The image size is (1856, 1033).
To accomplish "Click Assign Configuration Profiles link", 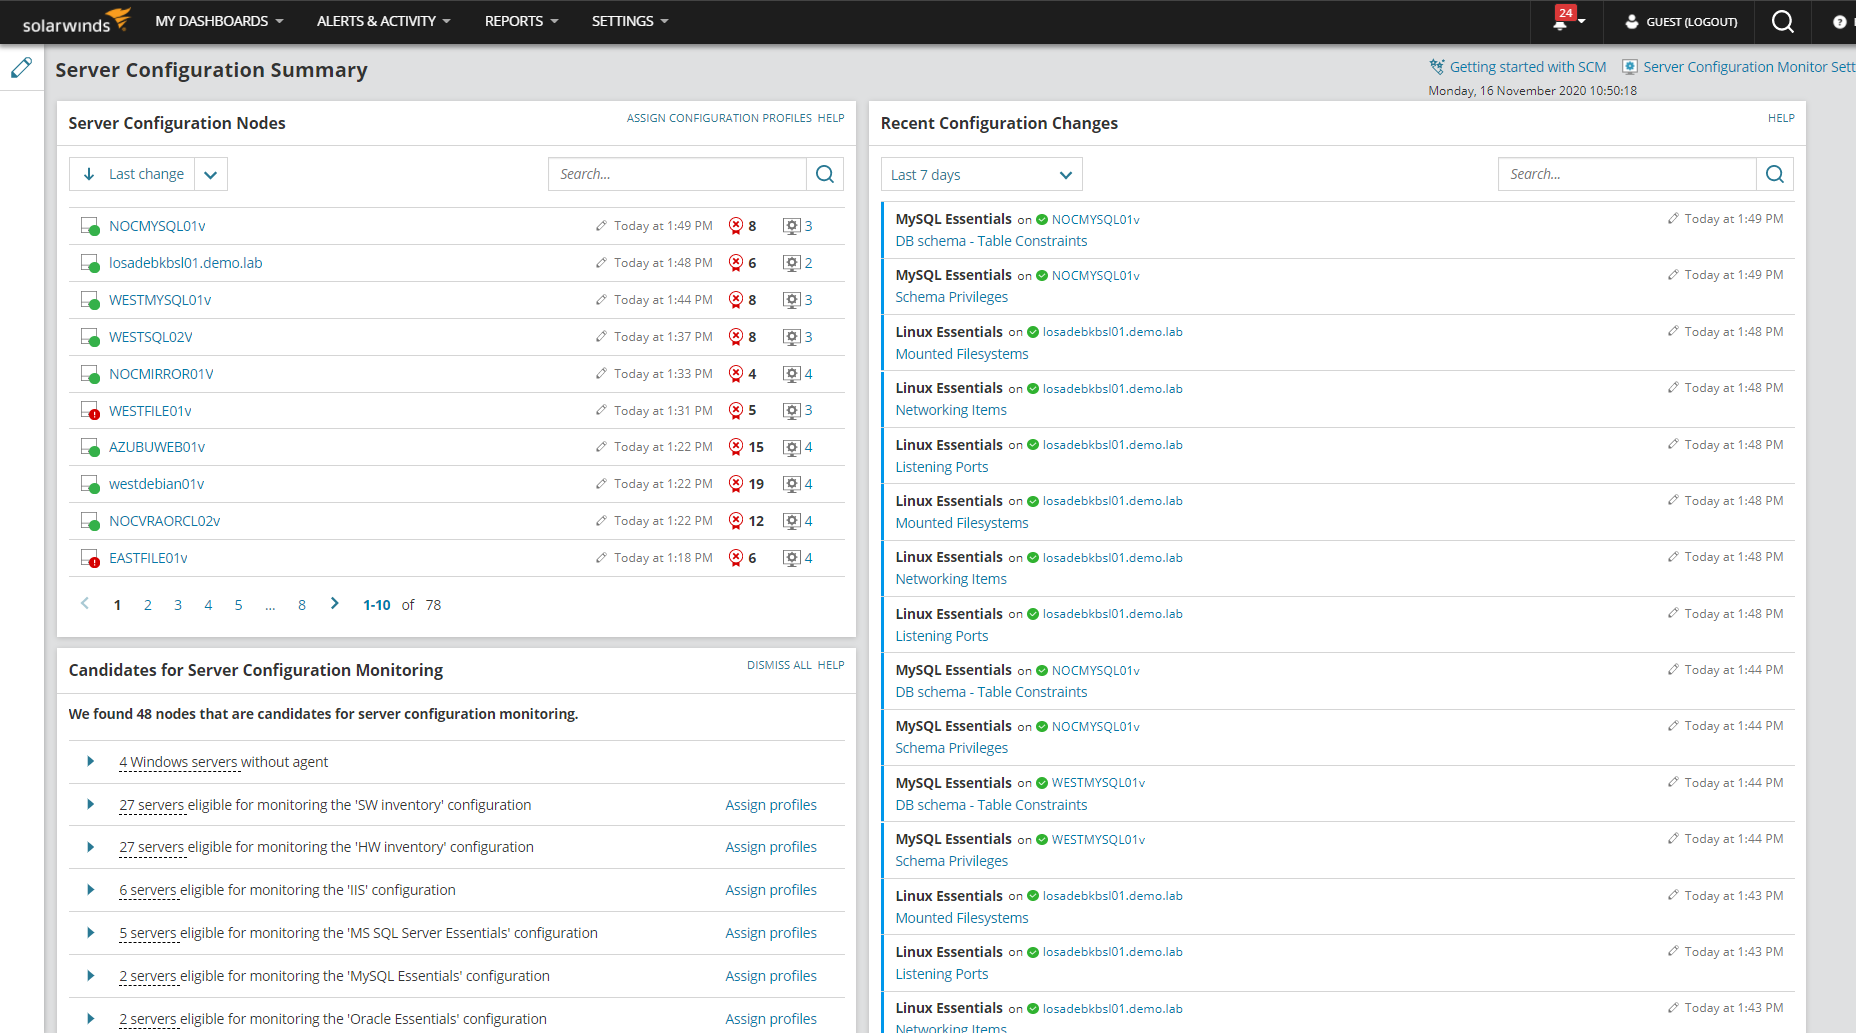I will (719, 118).
